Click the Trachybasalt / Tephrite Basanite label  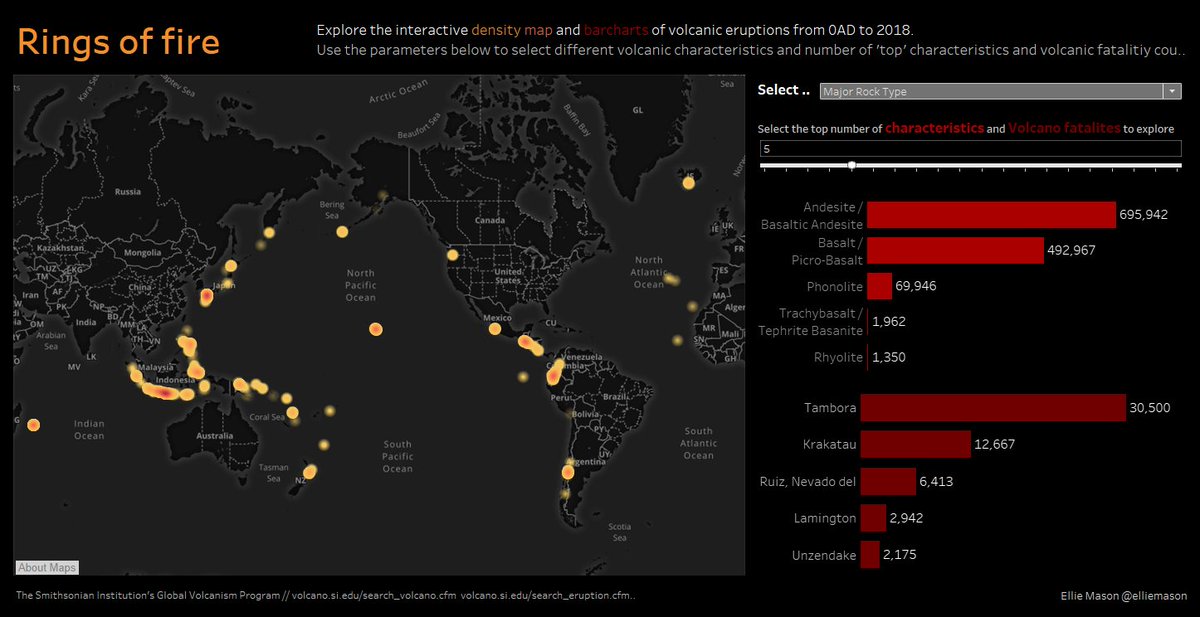(811, 322)
